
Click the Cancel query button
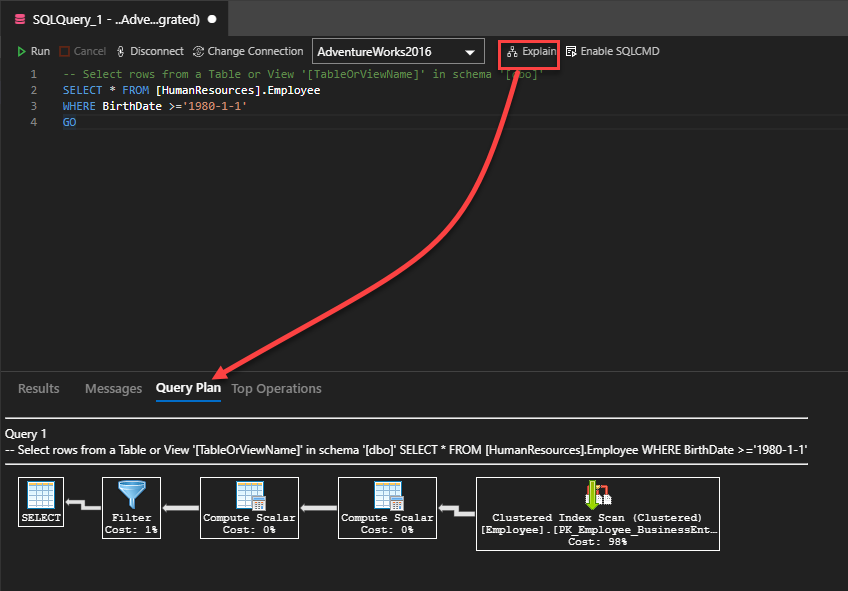pos(83,51)
